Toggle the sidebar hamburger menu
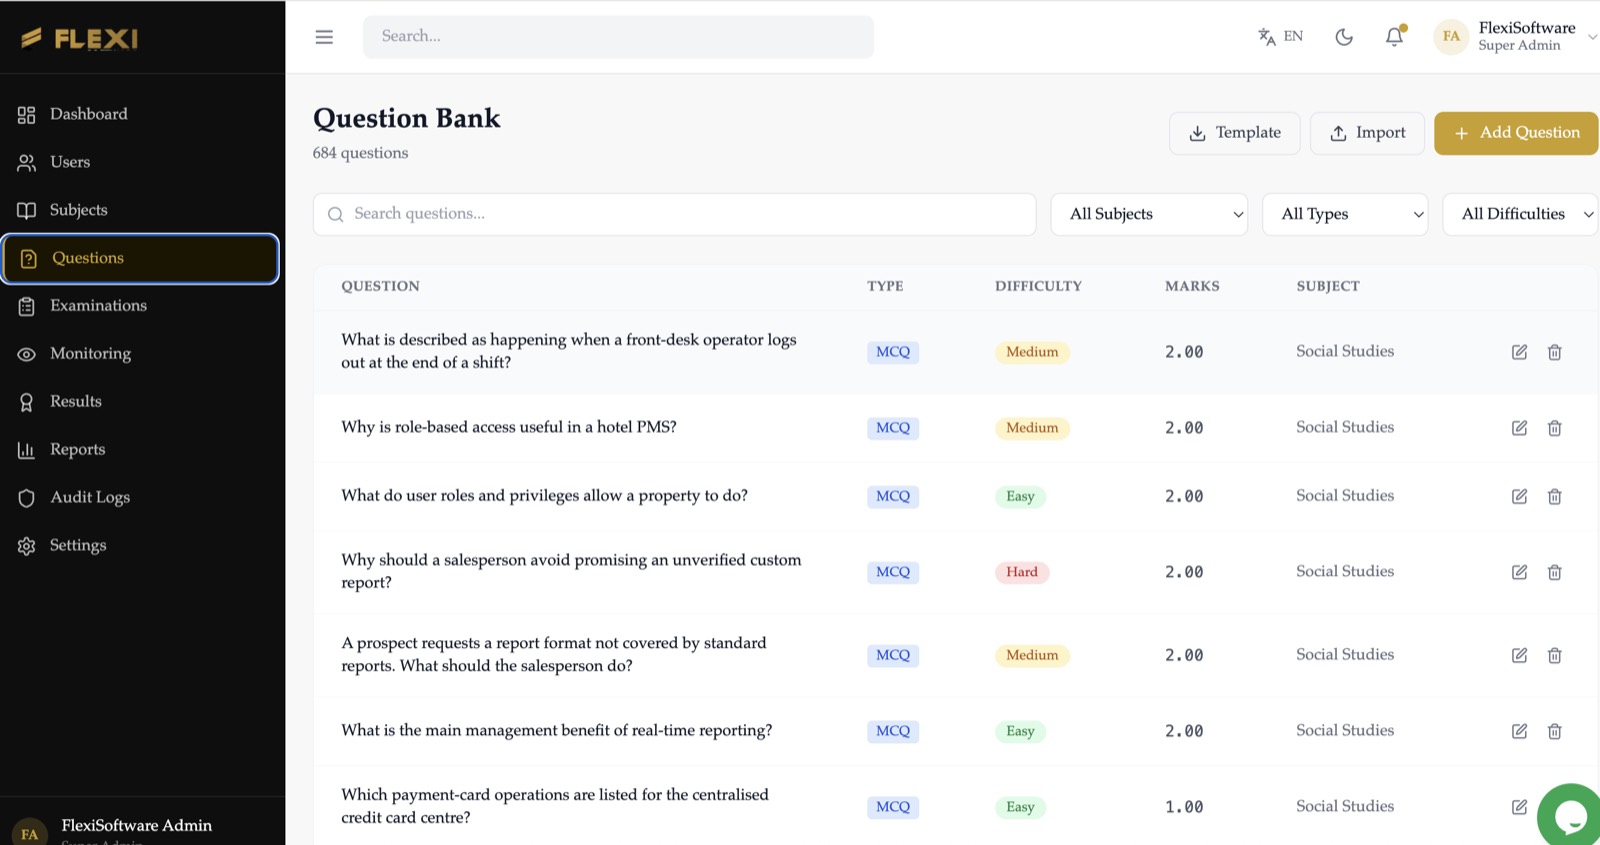The image size is (1600, 845). coord(324,37)
